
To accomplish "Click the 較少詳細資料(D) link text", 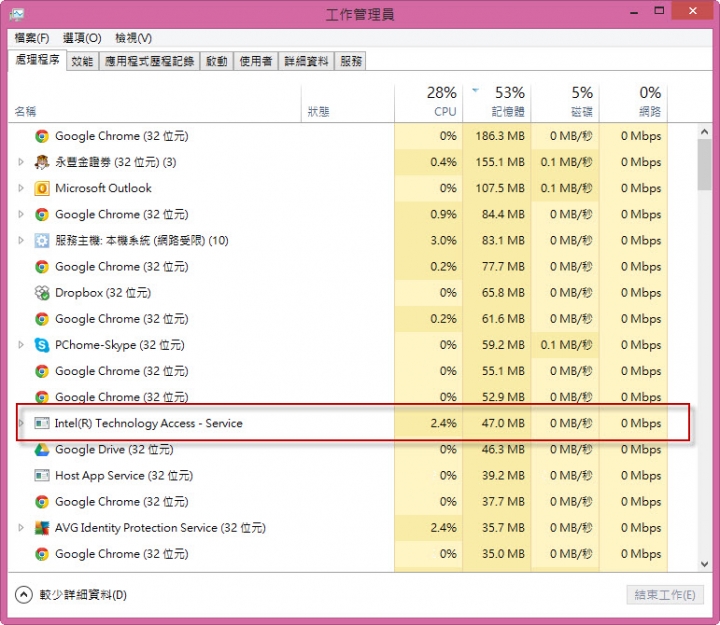I will click(x=83, y=595).
